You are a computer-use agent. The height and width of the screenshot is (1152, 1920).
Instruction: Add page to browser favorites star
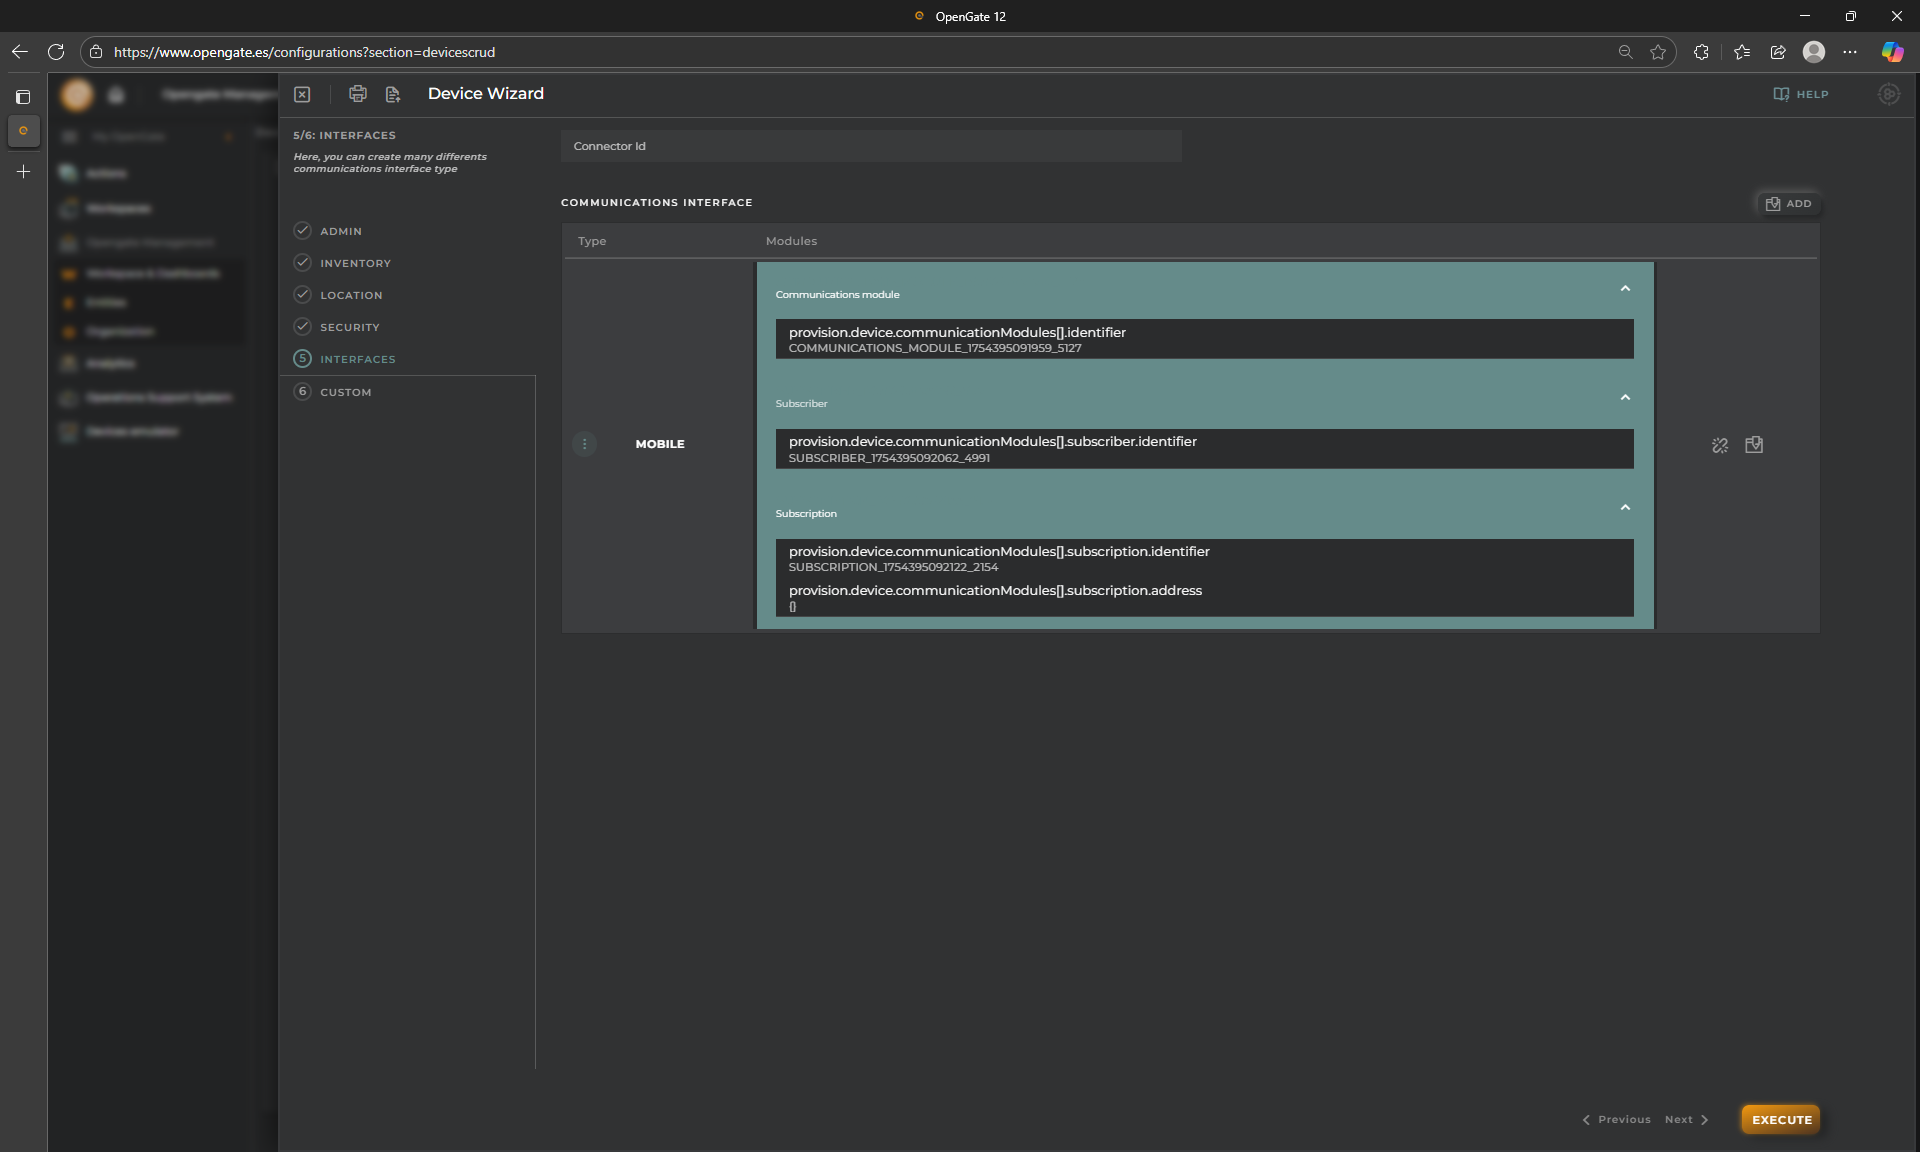tap(1658, 52)
